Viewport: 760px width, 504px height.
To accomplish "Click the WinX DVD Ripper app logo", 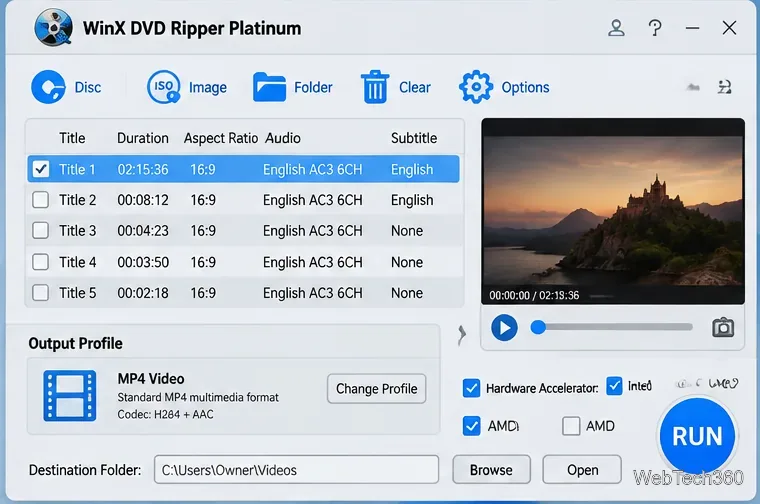I will pos(53,28).
